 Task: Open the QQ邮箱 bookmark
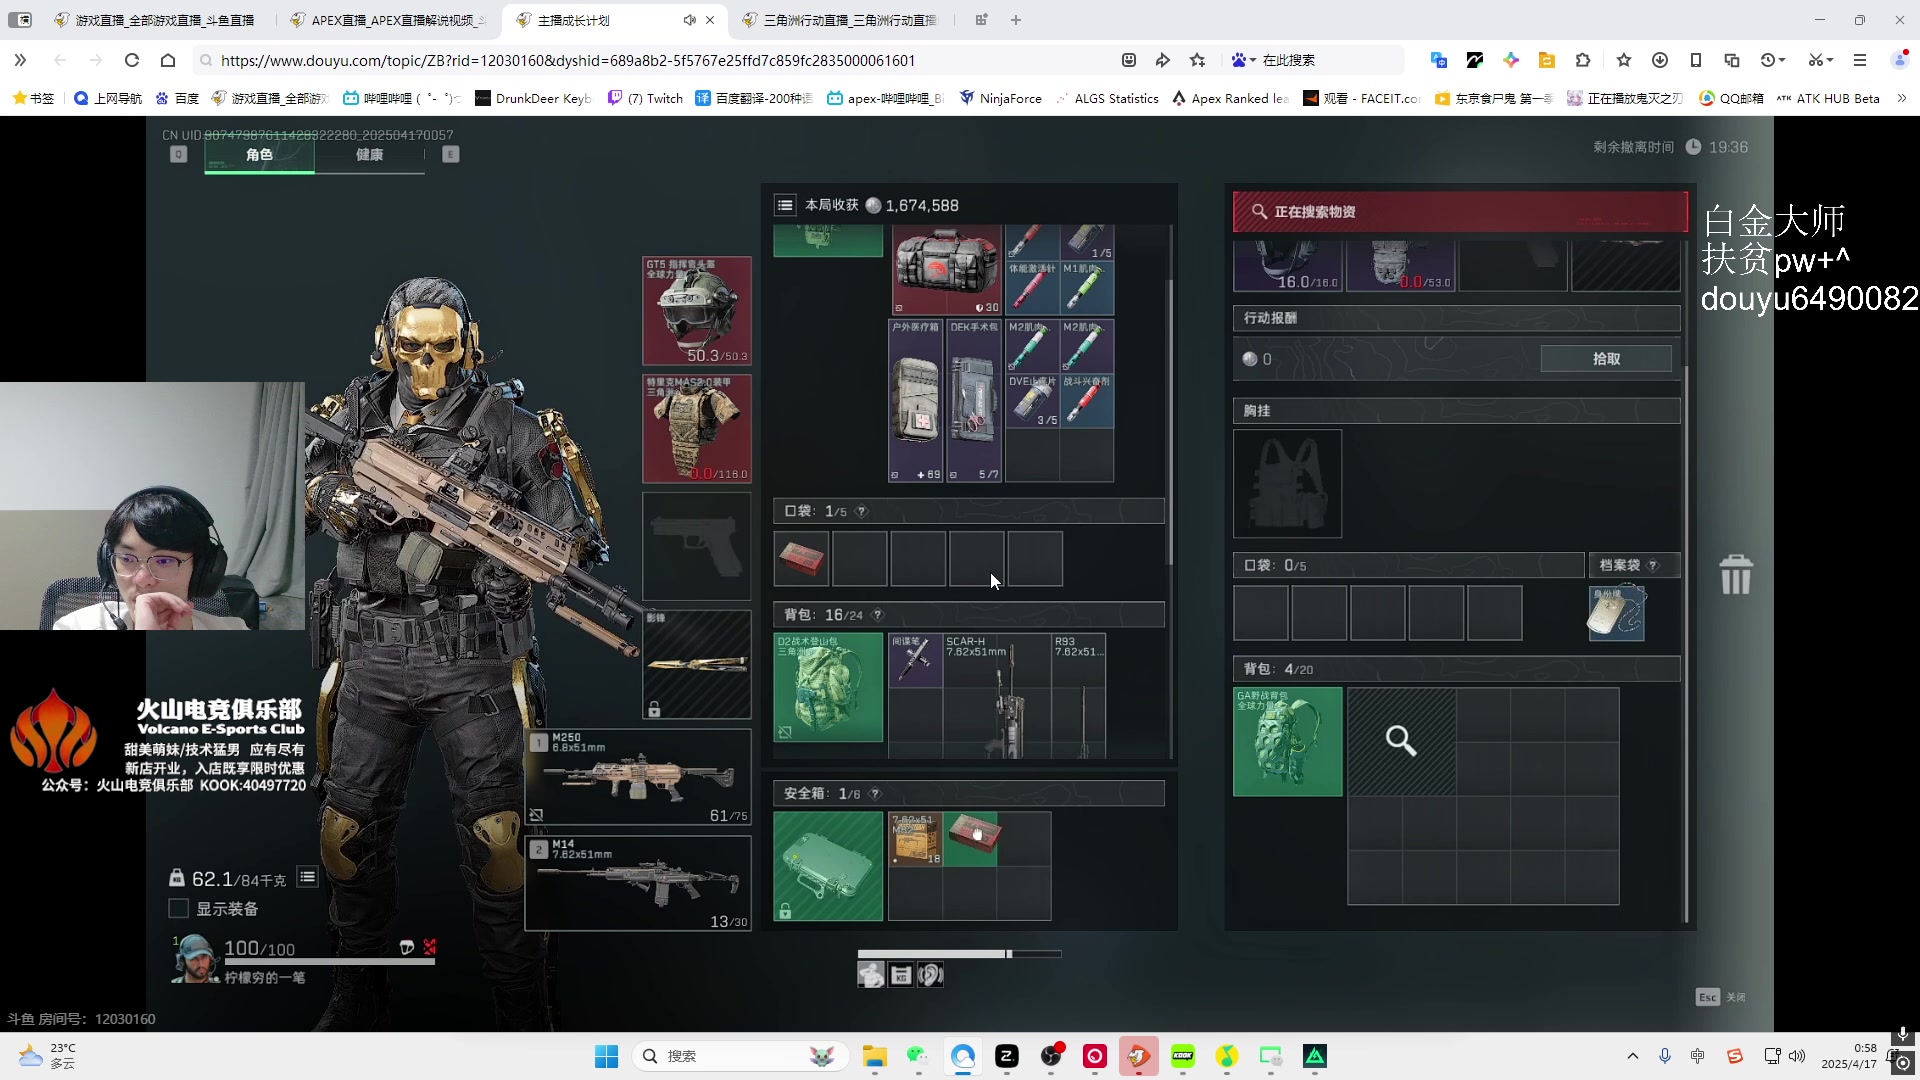coord(1731,98)
